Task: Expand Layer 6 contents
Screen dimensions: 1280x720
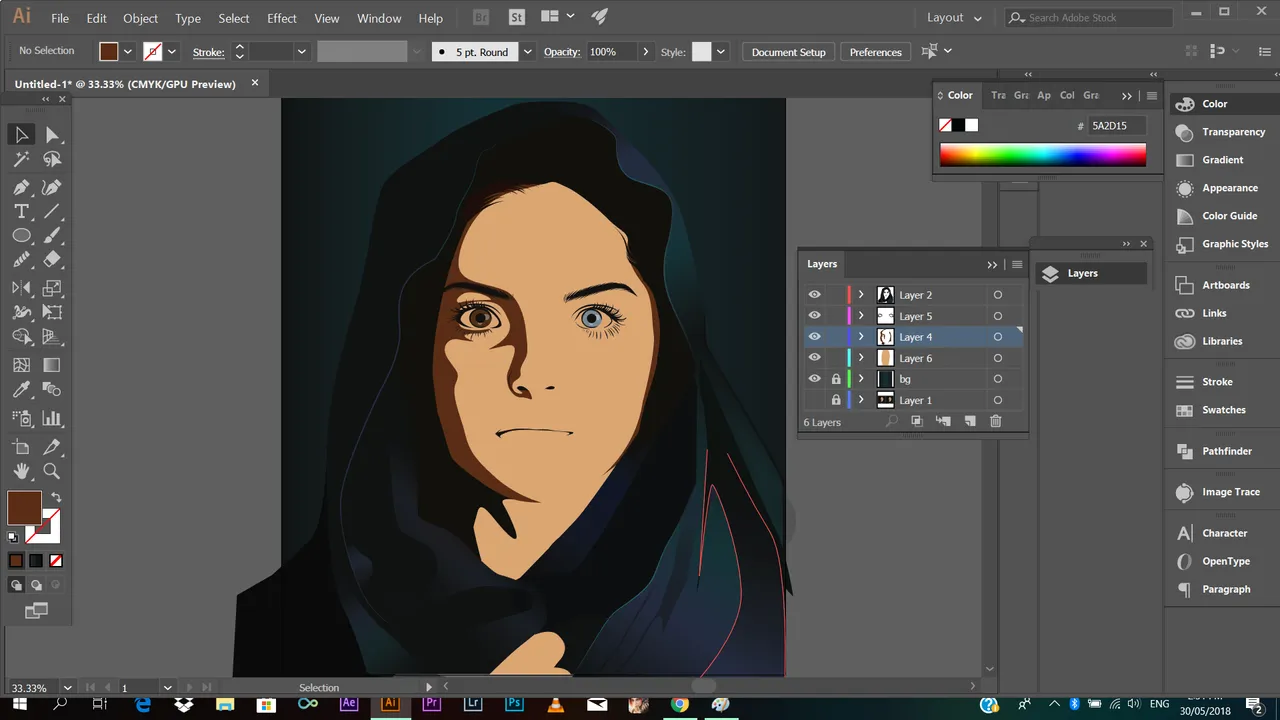Action: tap(861, 358)
